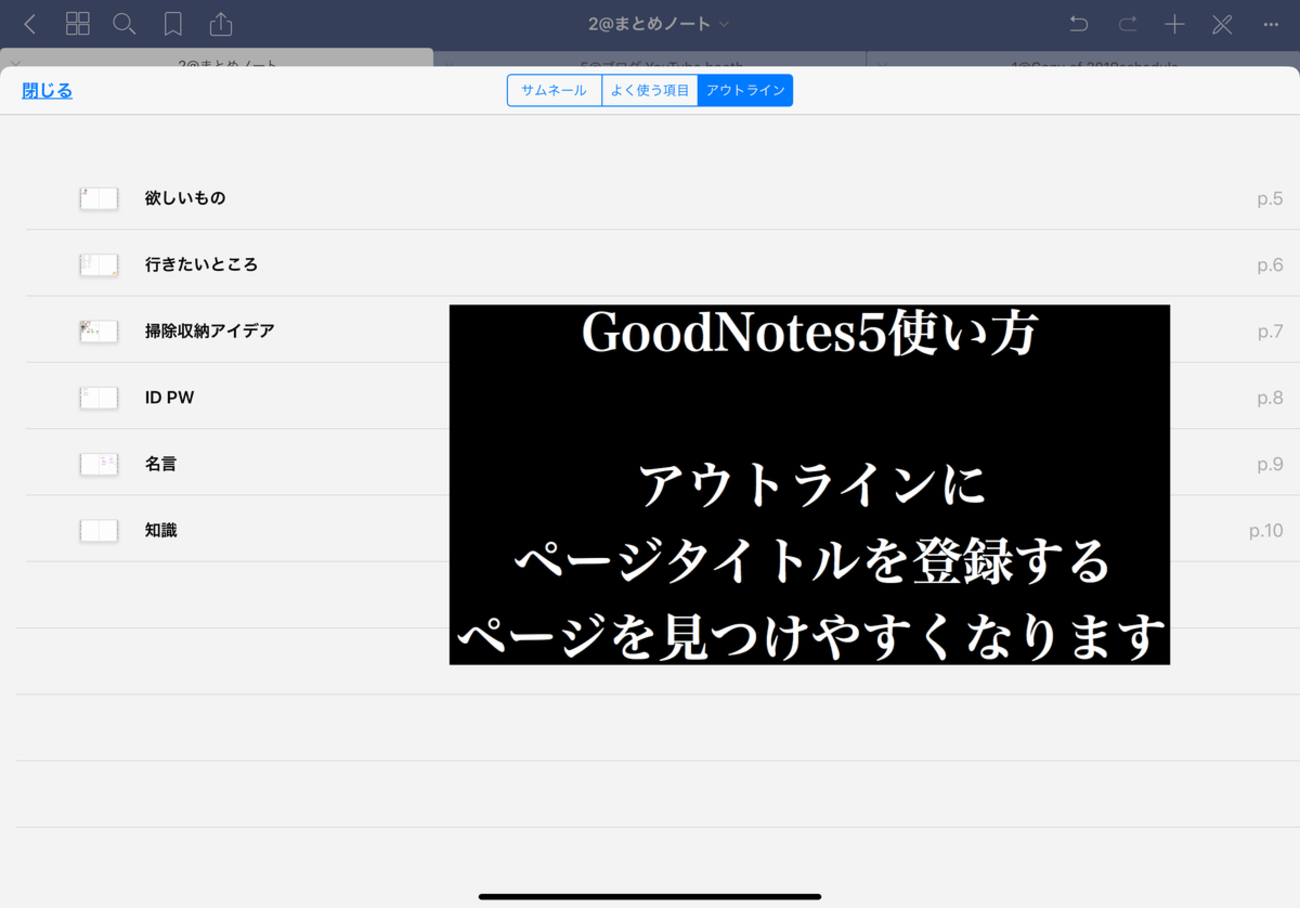1300x908 pixels.
Task: Open the share export icon
Action: point(220,24)
